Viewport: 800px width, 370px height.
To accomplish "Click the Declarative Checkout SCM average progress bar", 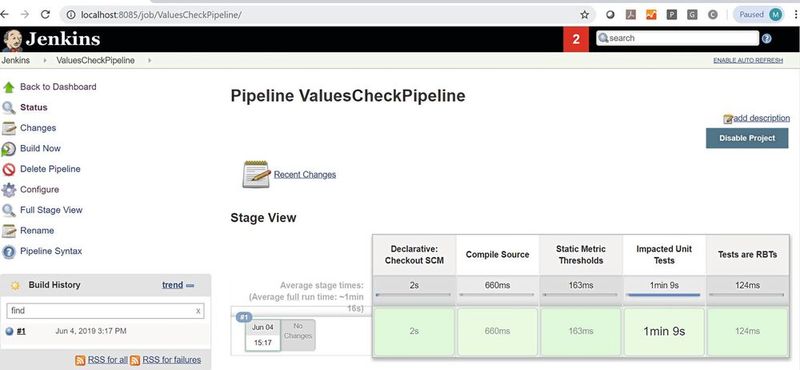I will click(414, 294).
